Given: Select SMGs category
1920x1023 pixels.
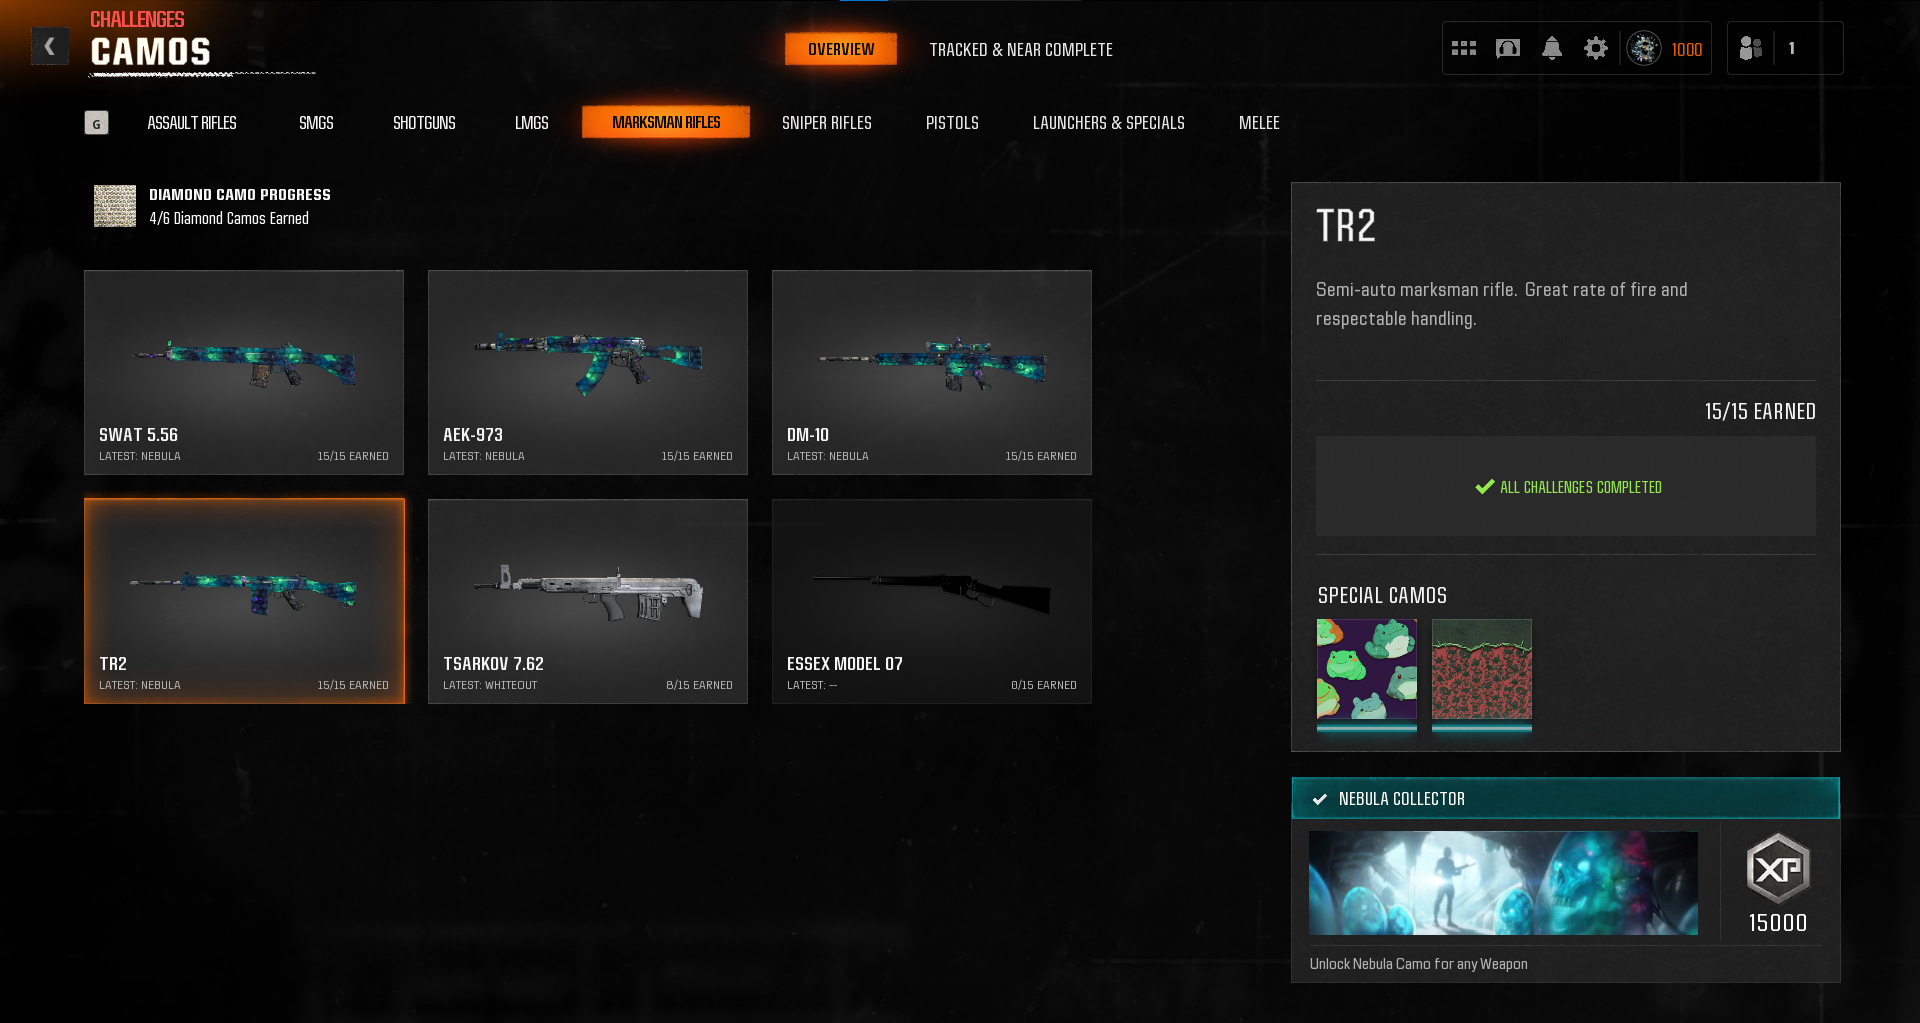Looking at the screenshot, I should tap(316, 123).
